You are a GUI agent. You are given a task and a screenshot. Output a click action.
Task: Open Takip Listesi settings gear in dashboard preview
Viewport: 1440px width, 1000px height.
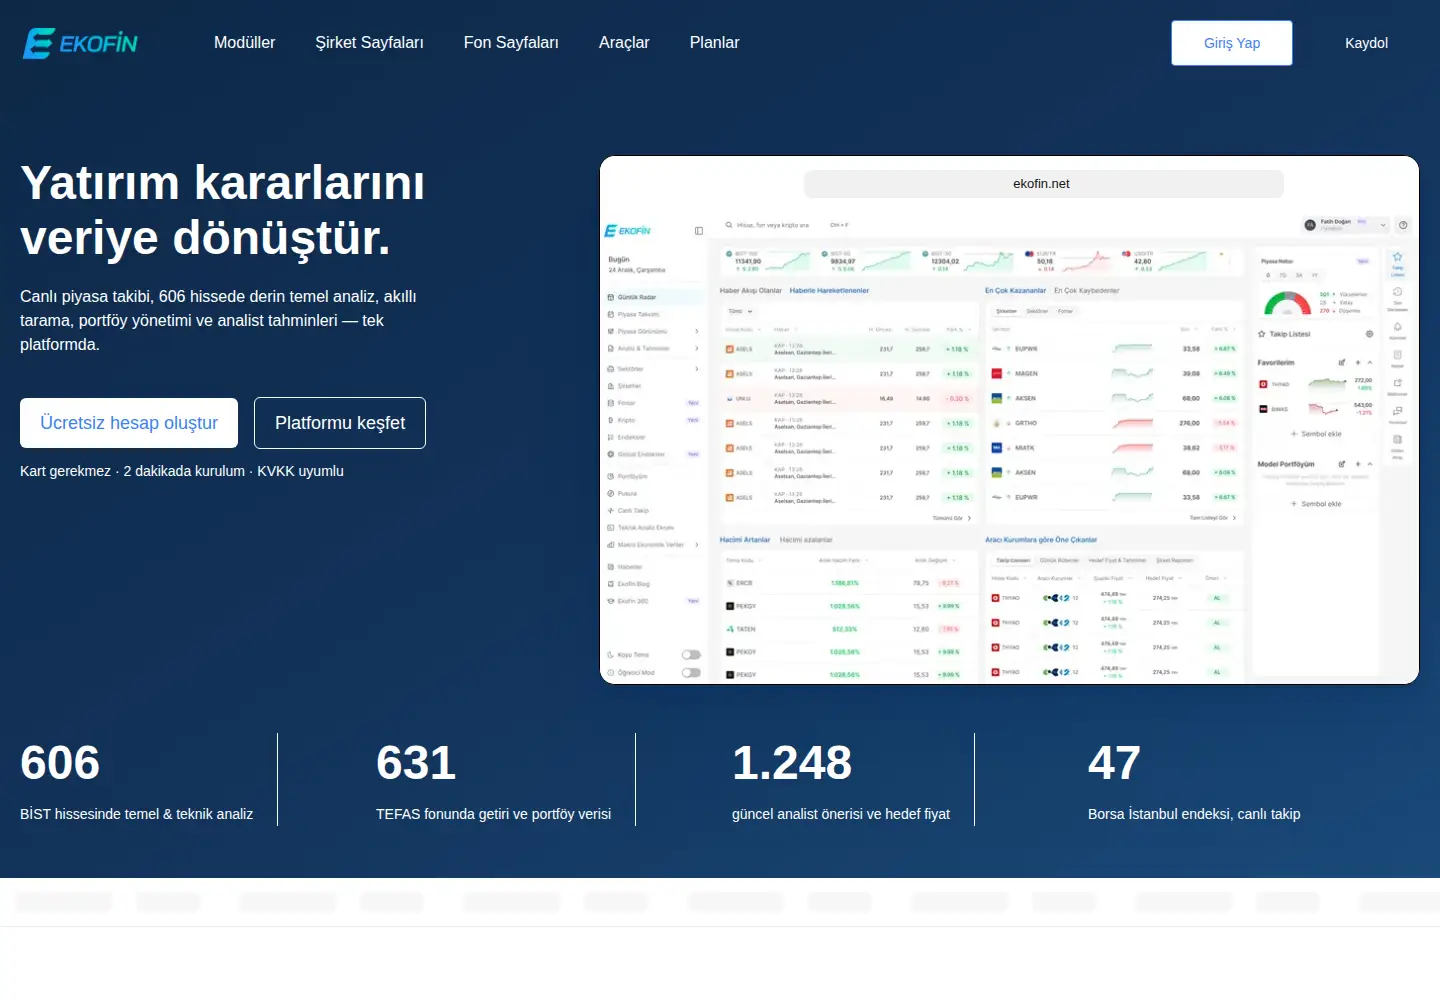(1370, 334)
